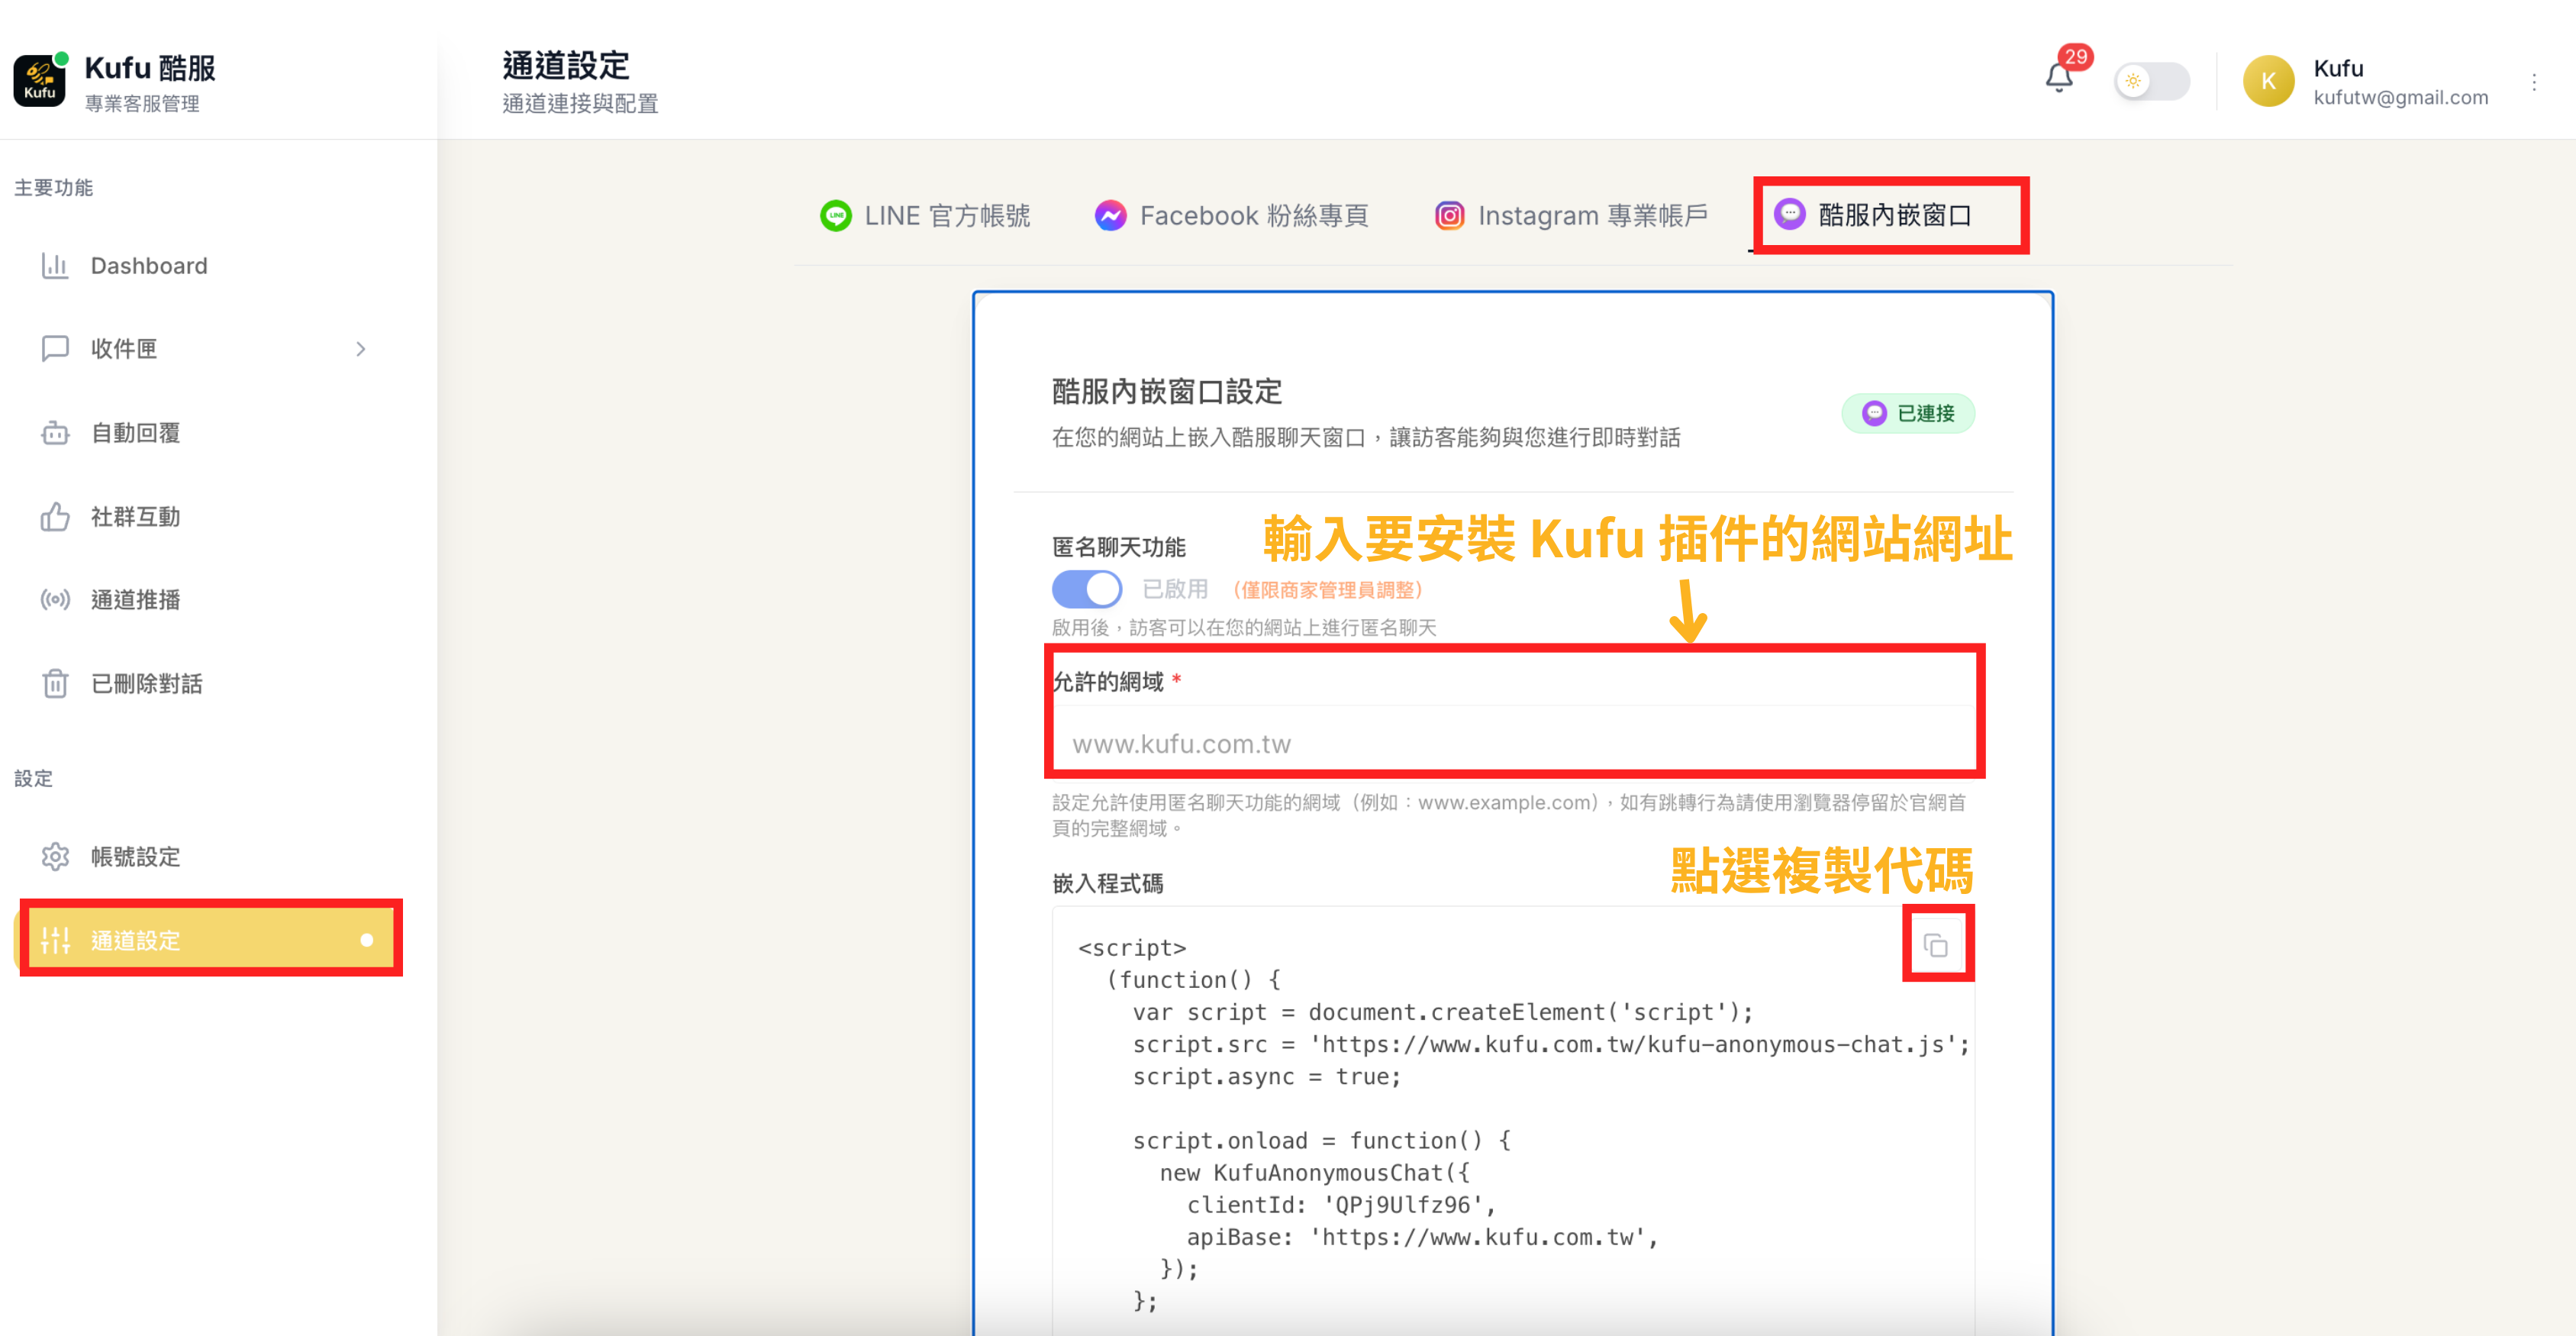Image resolution: width=2576 pixels, height=1336 pixels.
Task: Toggle the light/dark mode switch
Action: coord(2152,82)
